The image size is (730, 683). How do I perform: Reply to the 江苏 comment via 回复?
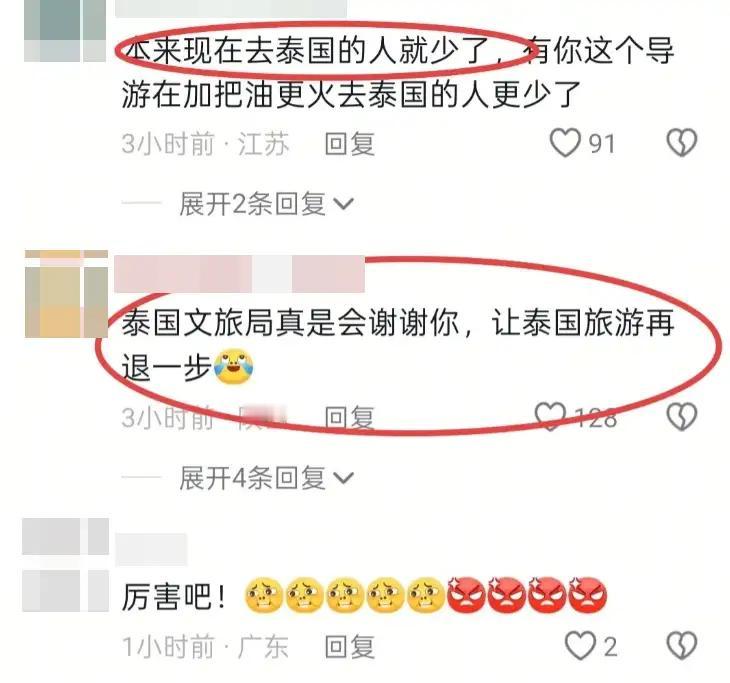[350, 143]
